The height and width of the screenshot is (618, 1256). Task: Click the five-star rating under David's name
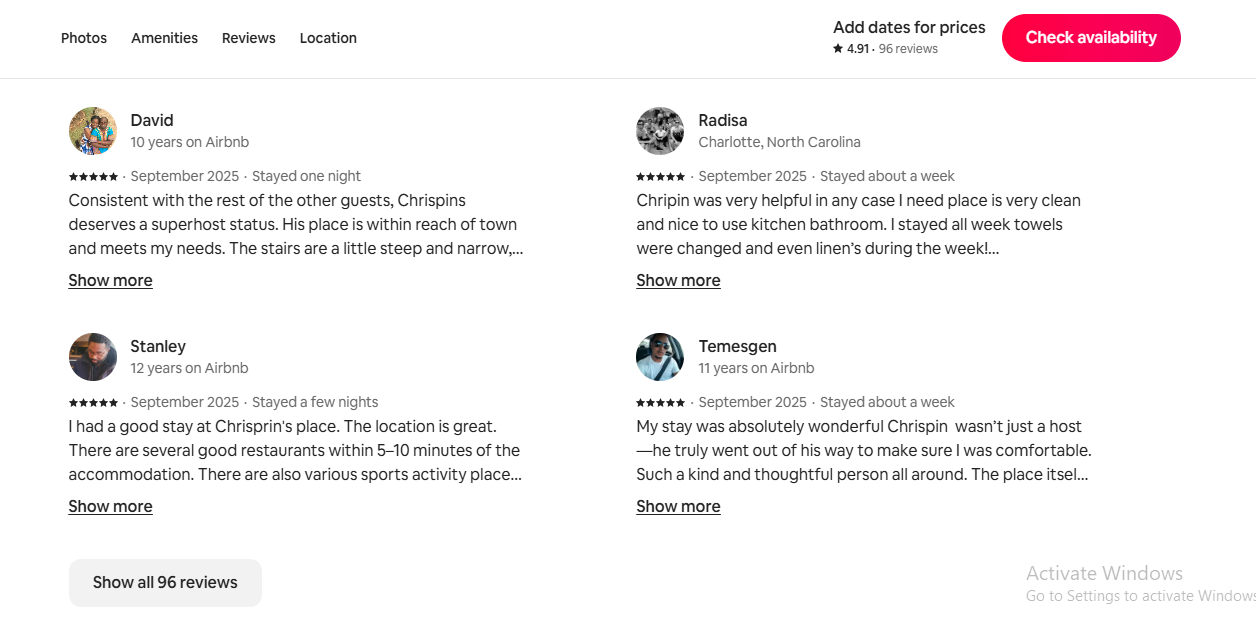(x=93, y=176)
